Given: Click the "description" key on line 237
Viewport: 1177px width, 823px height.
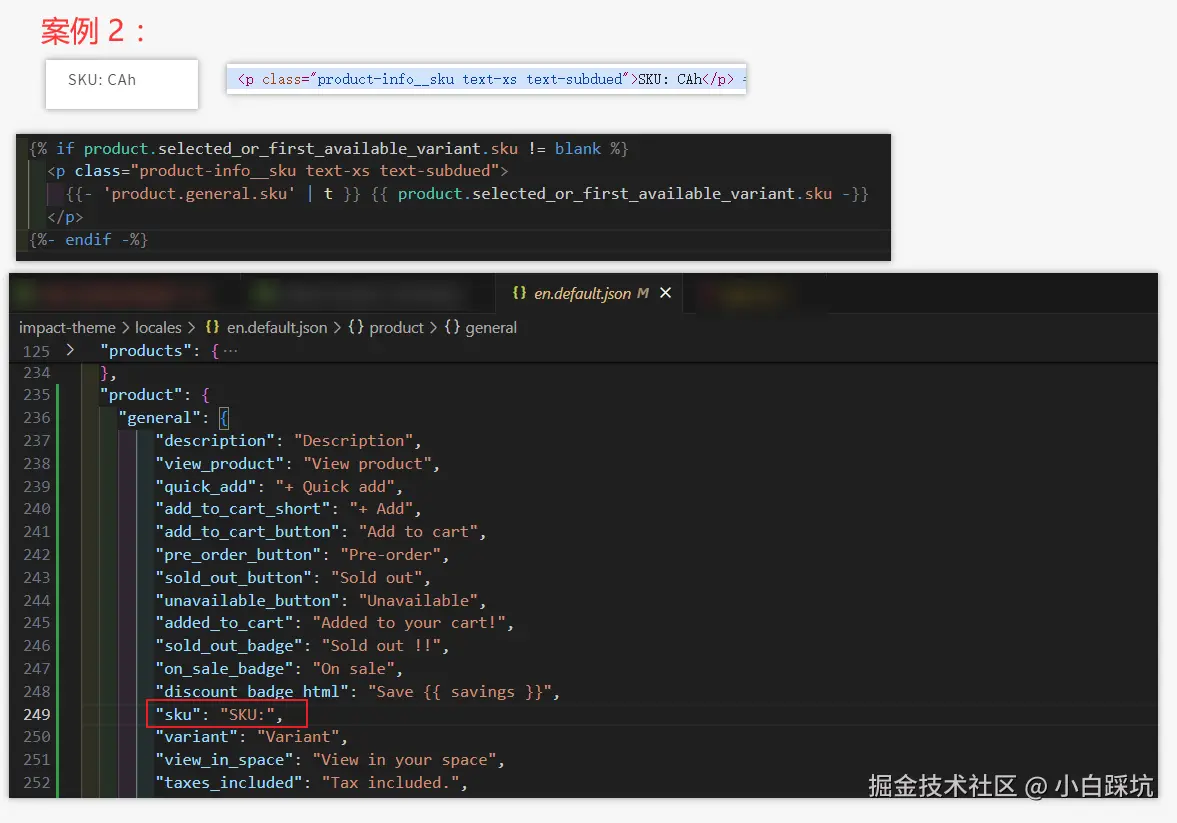Looking at the screenshot, I should click(x=215, y=441).
